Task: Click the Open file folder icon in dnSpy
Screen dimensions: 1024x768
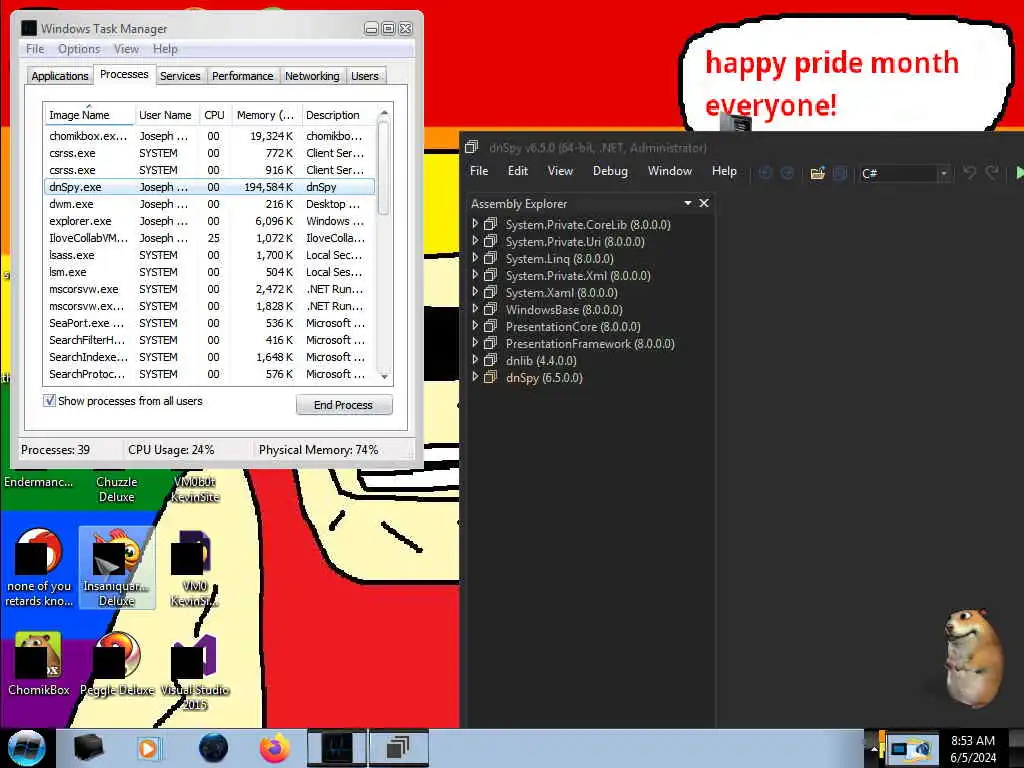Action: tap(817, 173)
